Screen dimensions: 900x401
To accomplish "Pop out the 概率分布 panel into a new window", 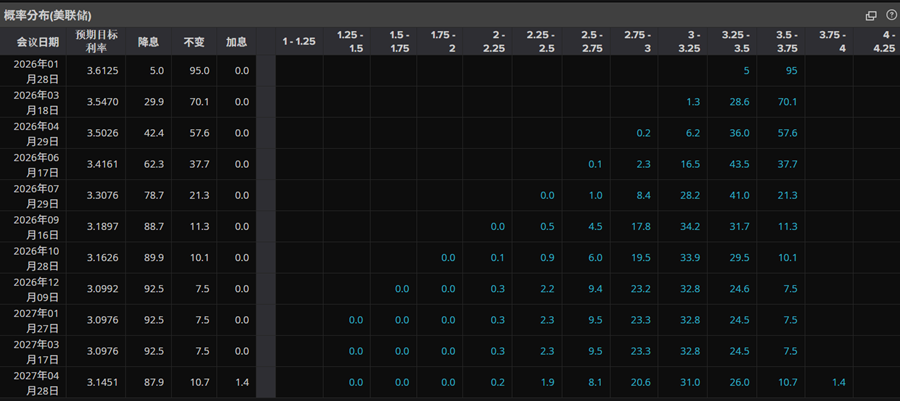I will pos(871,15).
